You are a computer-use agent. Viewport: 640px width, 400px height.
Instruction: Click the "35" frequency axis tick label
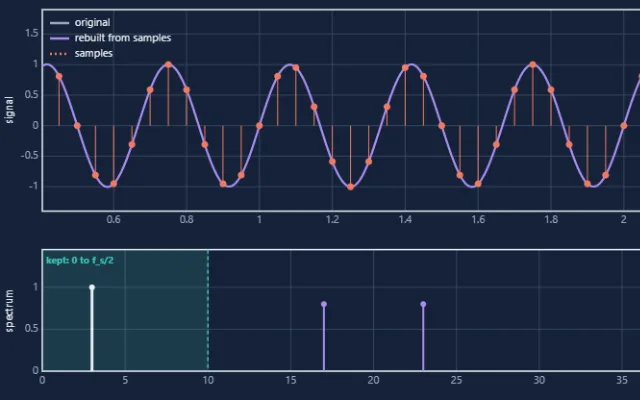click(x=622, y=380)
